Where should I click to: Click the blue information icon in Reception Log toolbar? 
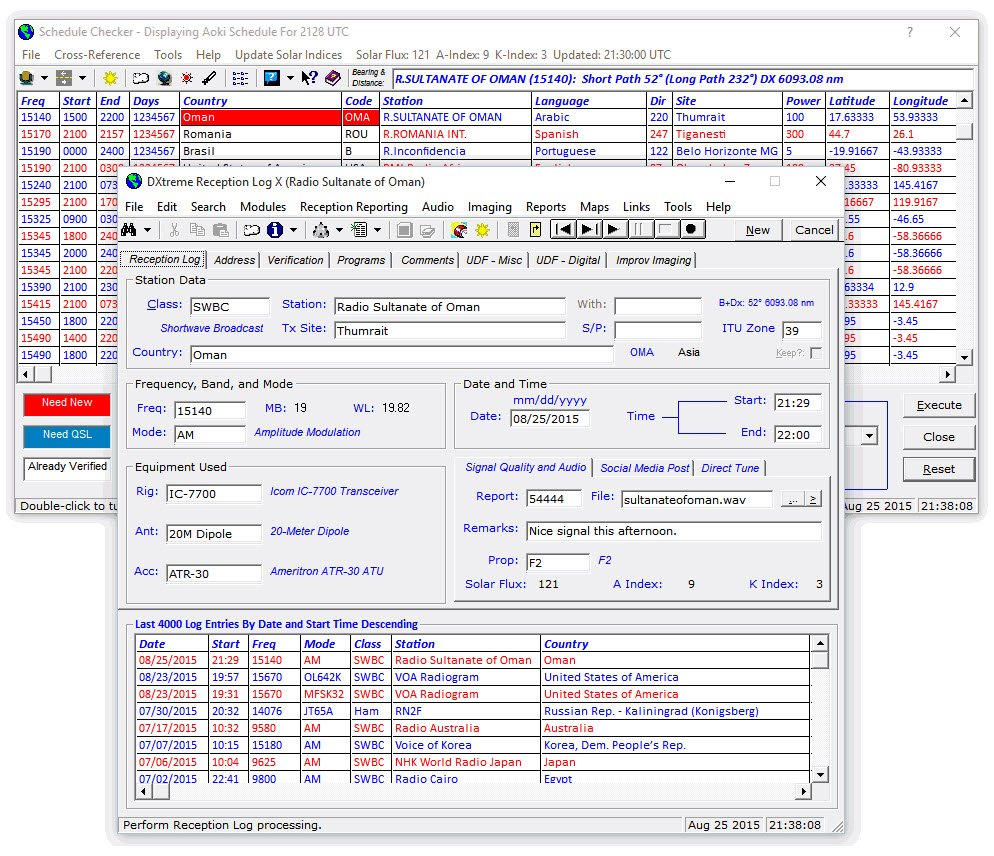click(274, 230)
